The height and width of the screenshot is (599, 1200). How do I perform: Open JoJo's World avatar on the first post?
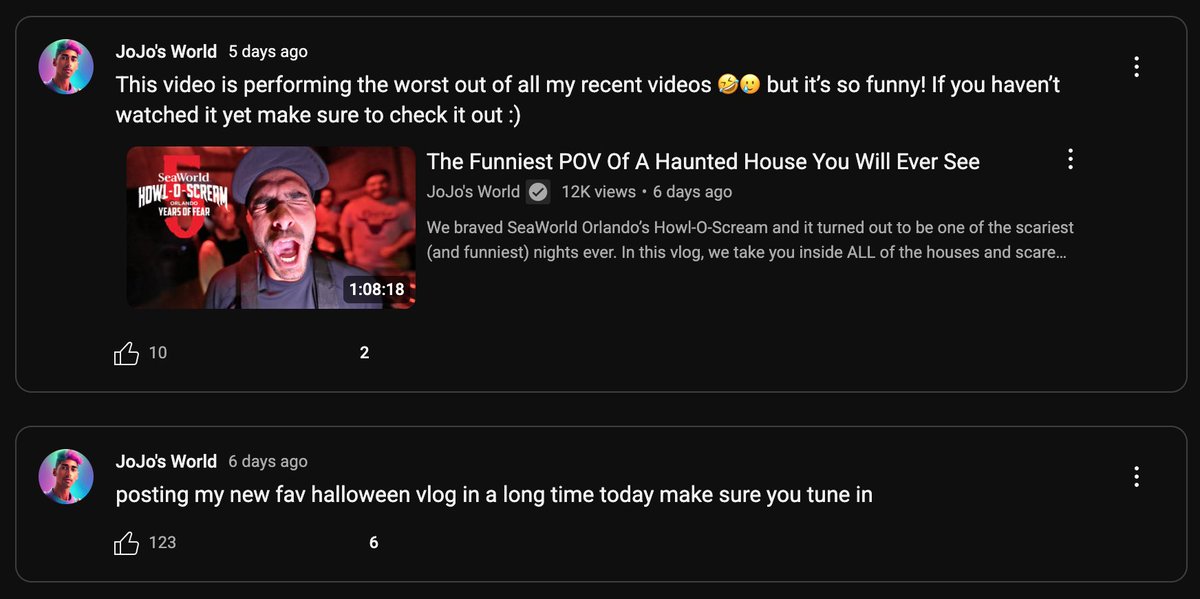[66, 68]
